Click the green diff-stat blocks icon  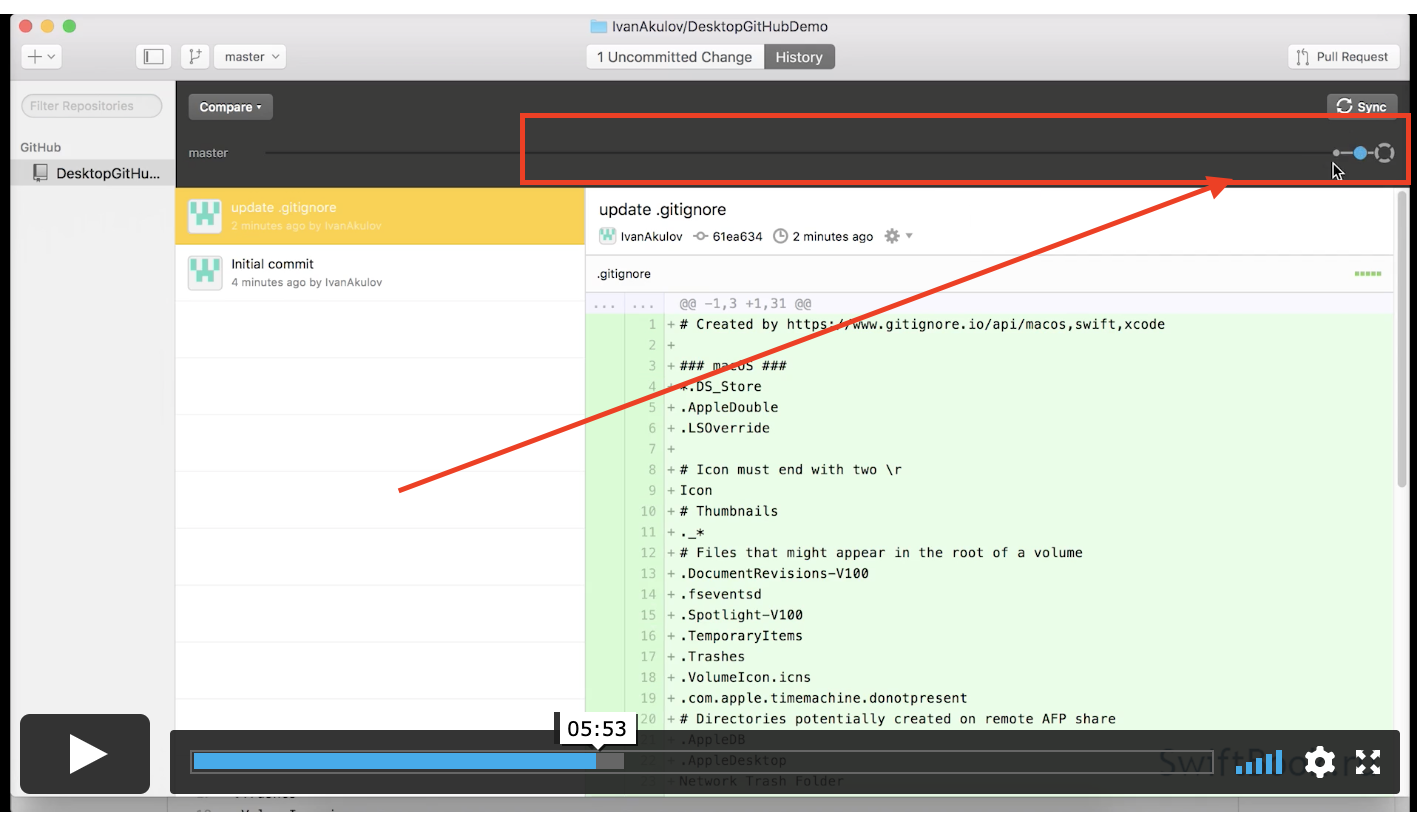click(x=1367, y=273)
